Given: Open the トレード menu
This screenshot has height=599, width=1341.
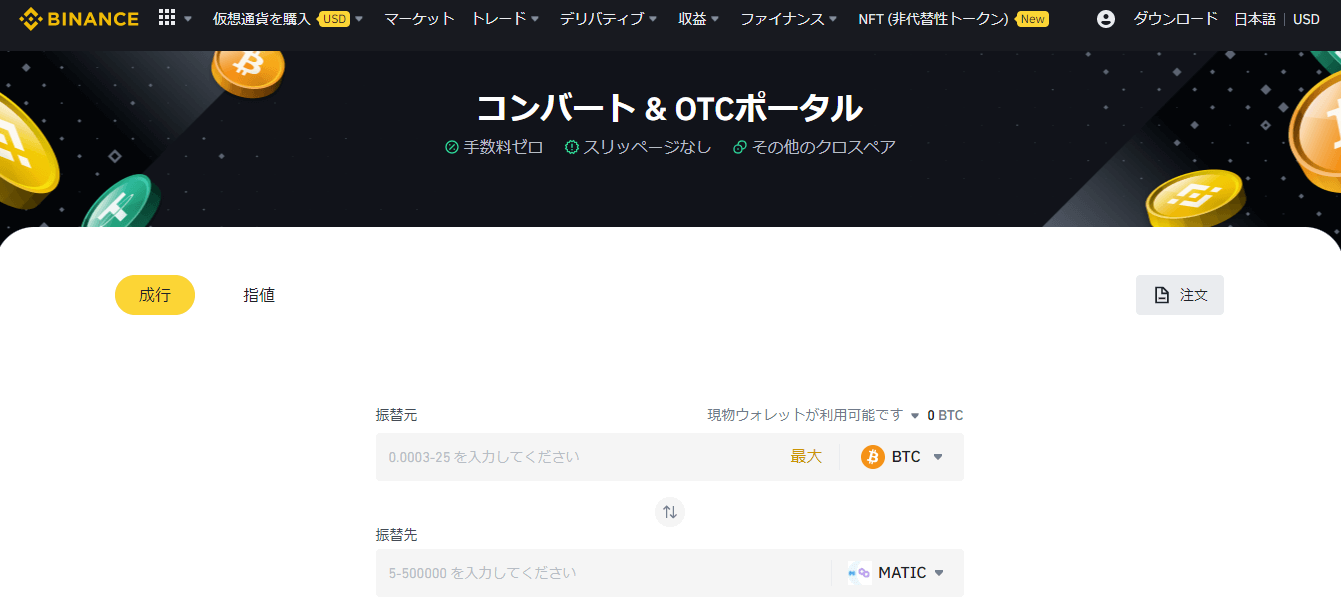Looking at the screenshot, I should [x=505, y=18].
